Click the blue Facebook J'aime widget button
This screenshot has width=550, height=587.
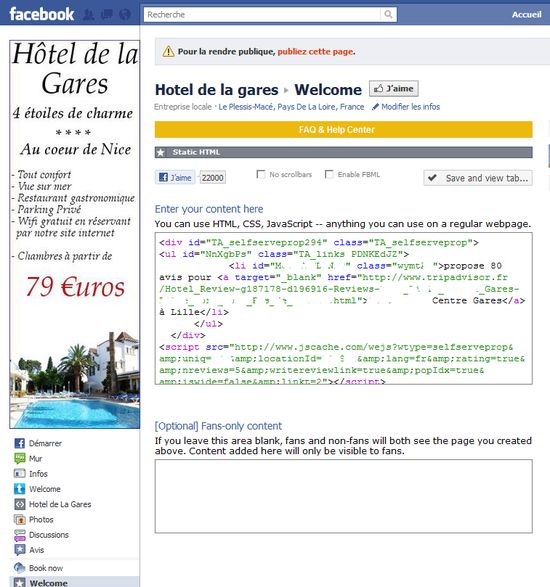[175, 177]
